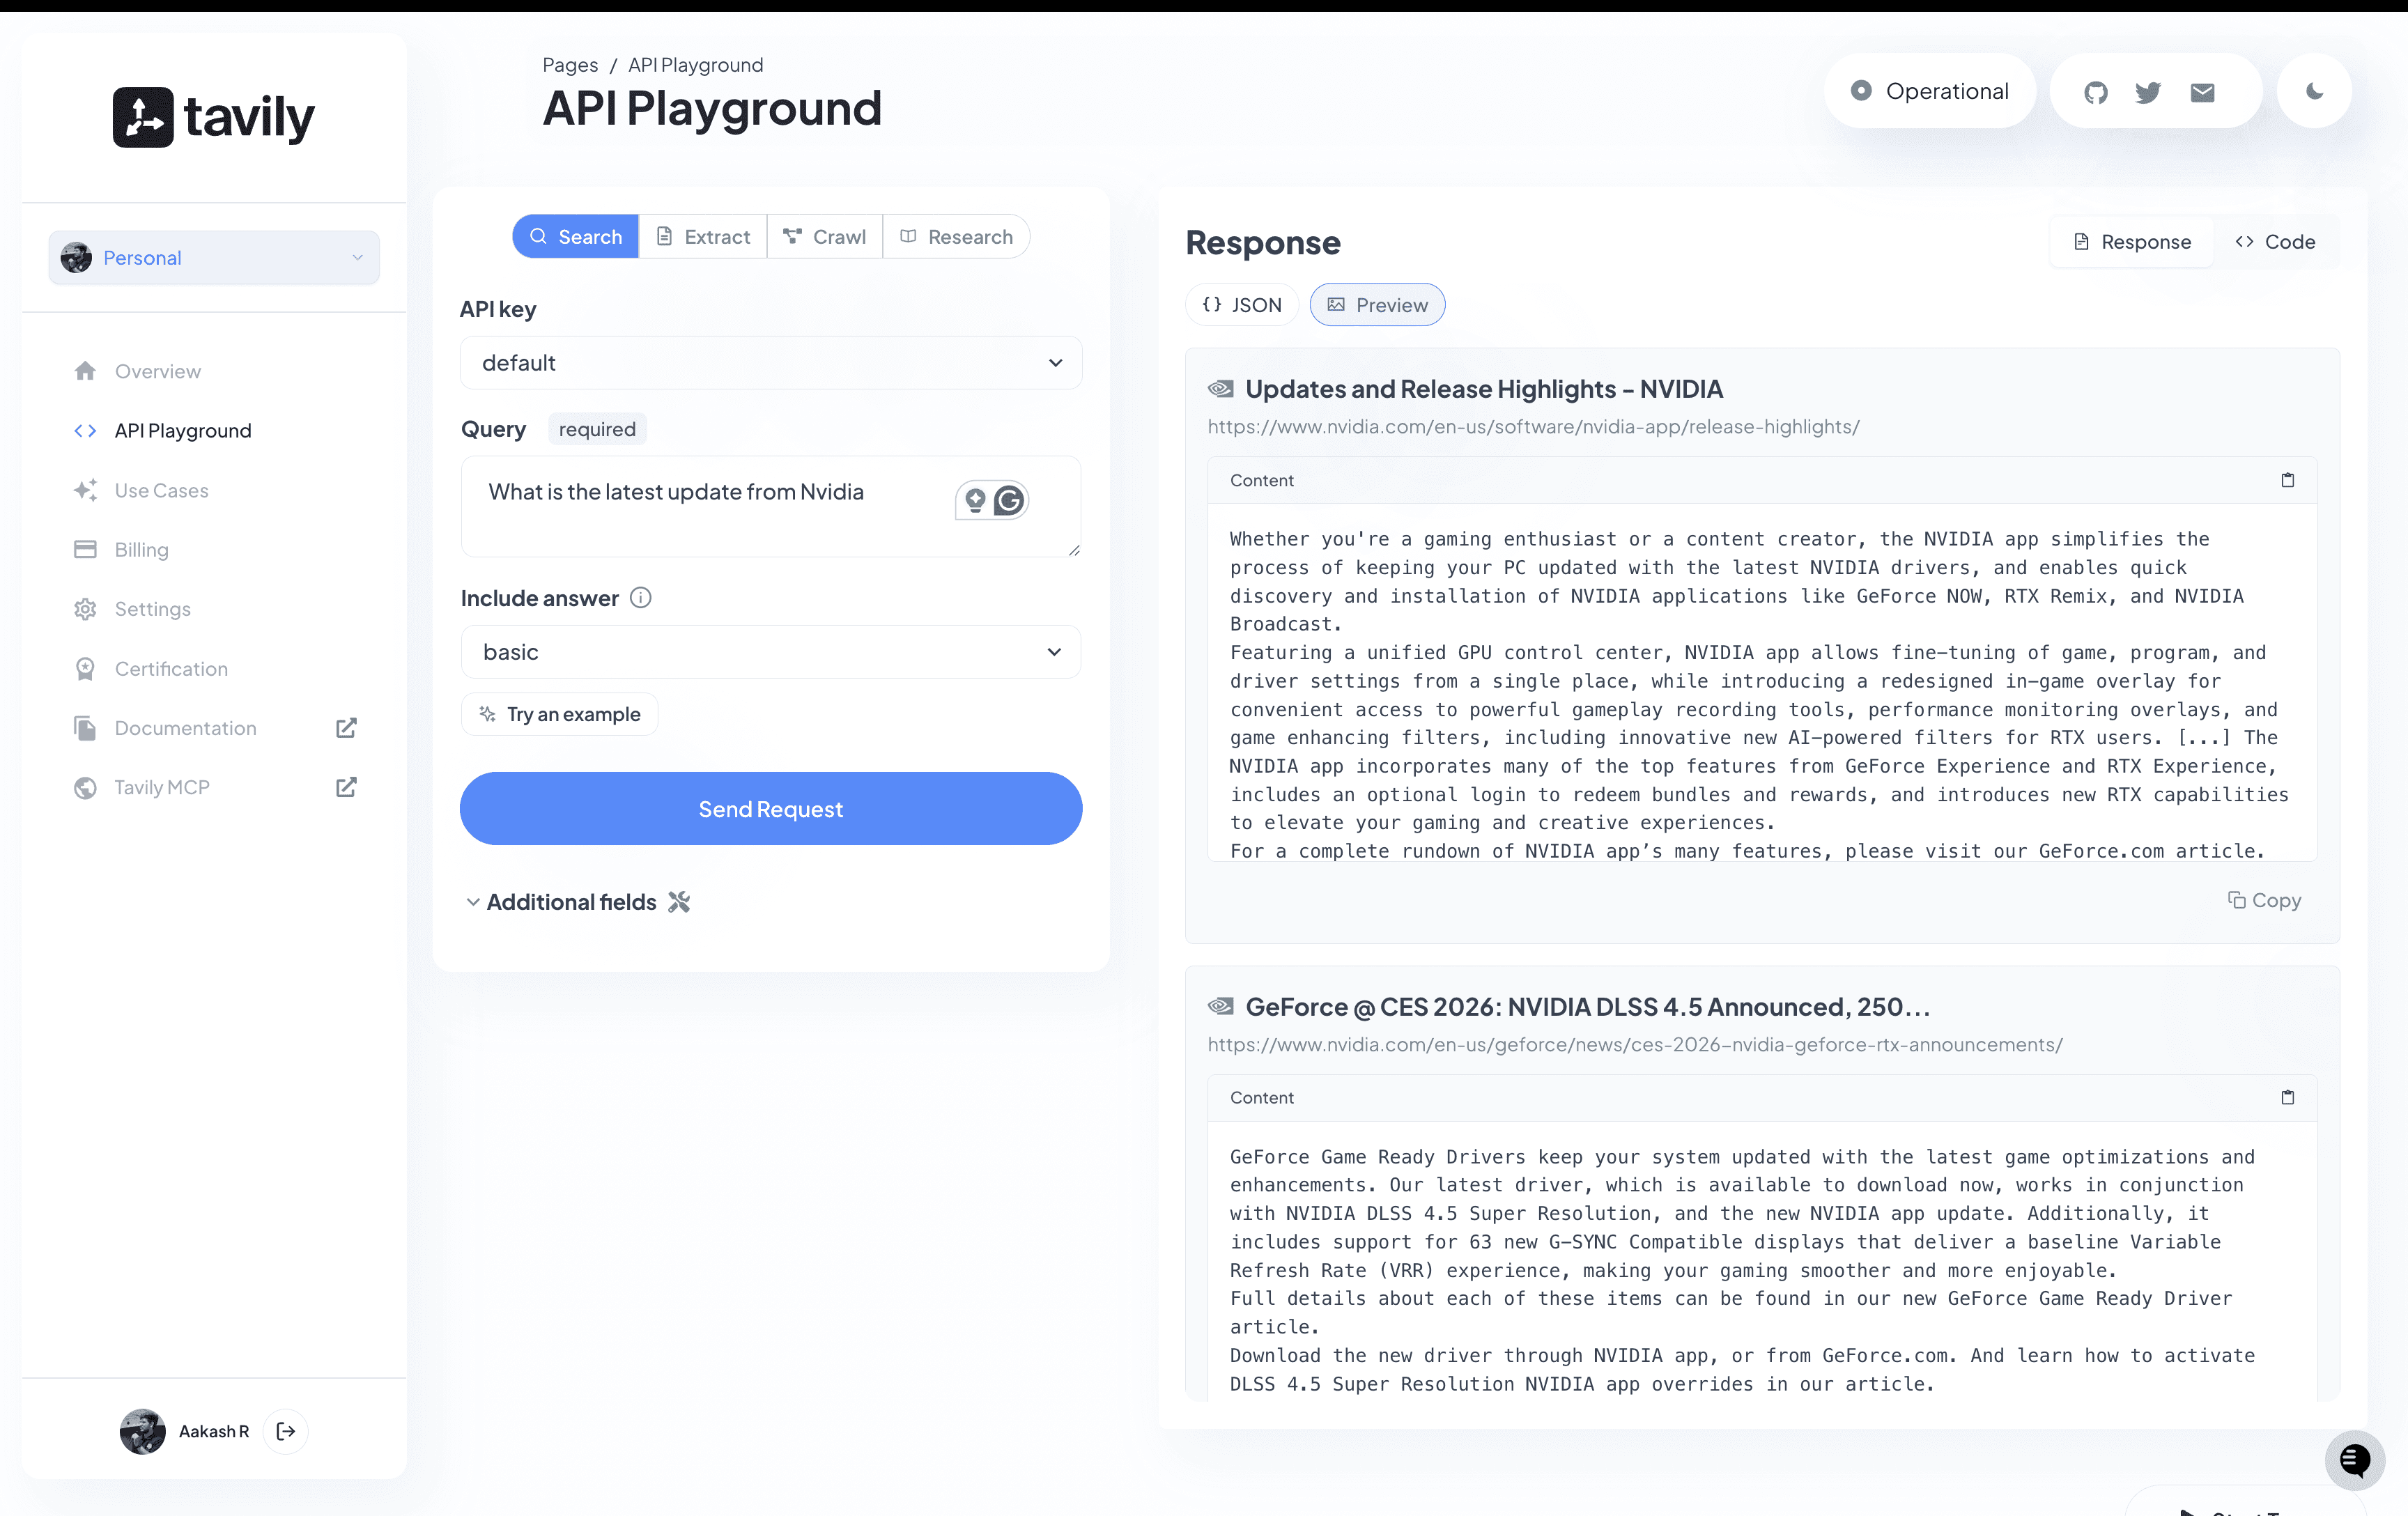
Task: Open the GitHub icon link in header
Action: (x=2095, y=92)
